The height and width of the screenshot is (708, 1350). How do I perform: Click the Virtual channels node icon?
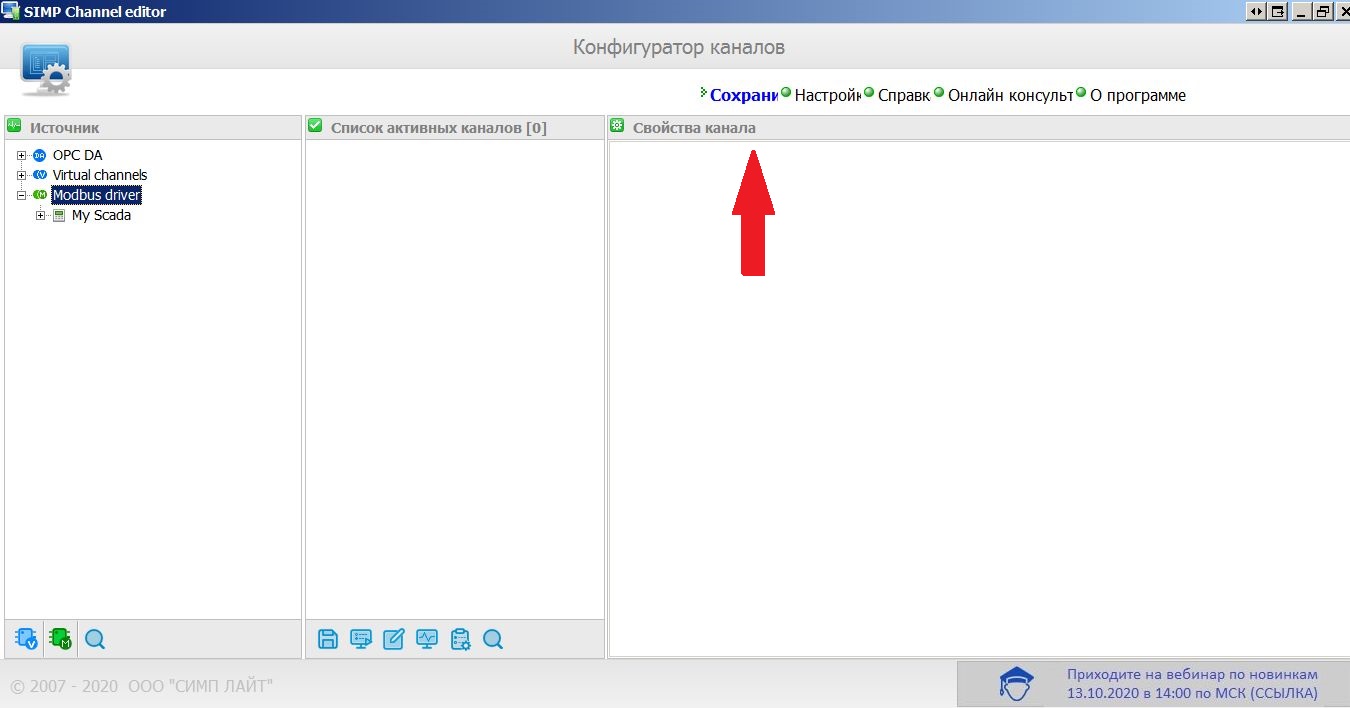tap(40, 175)
